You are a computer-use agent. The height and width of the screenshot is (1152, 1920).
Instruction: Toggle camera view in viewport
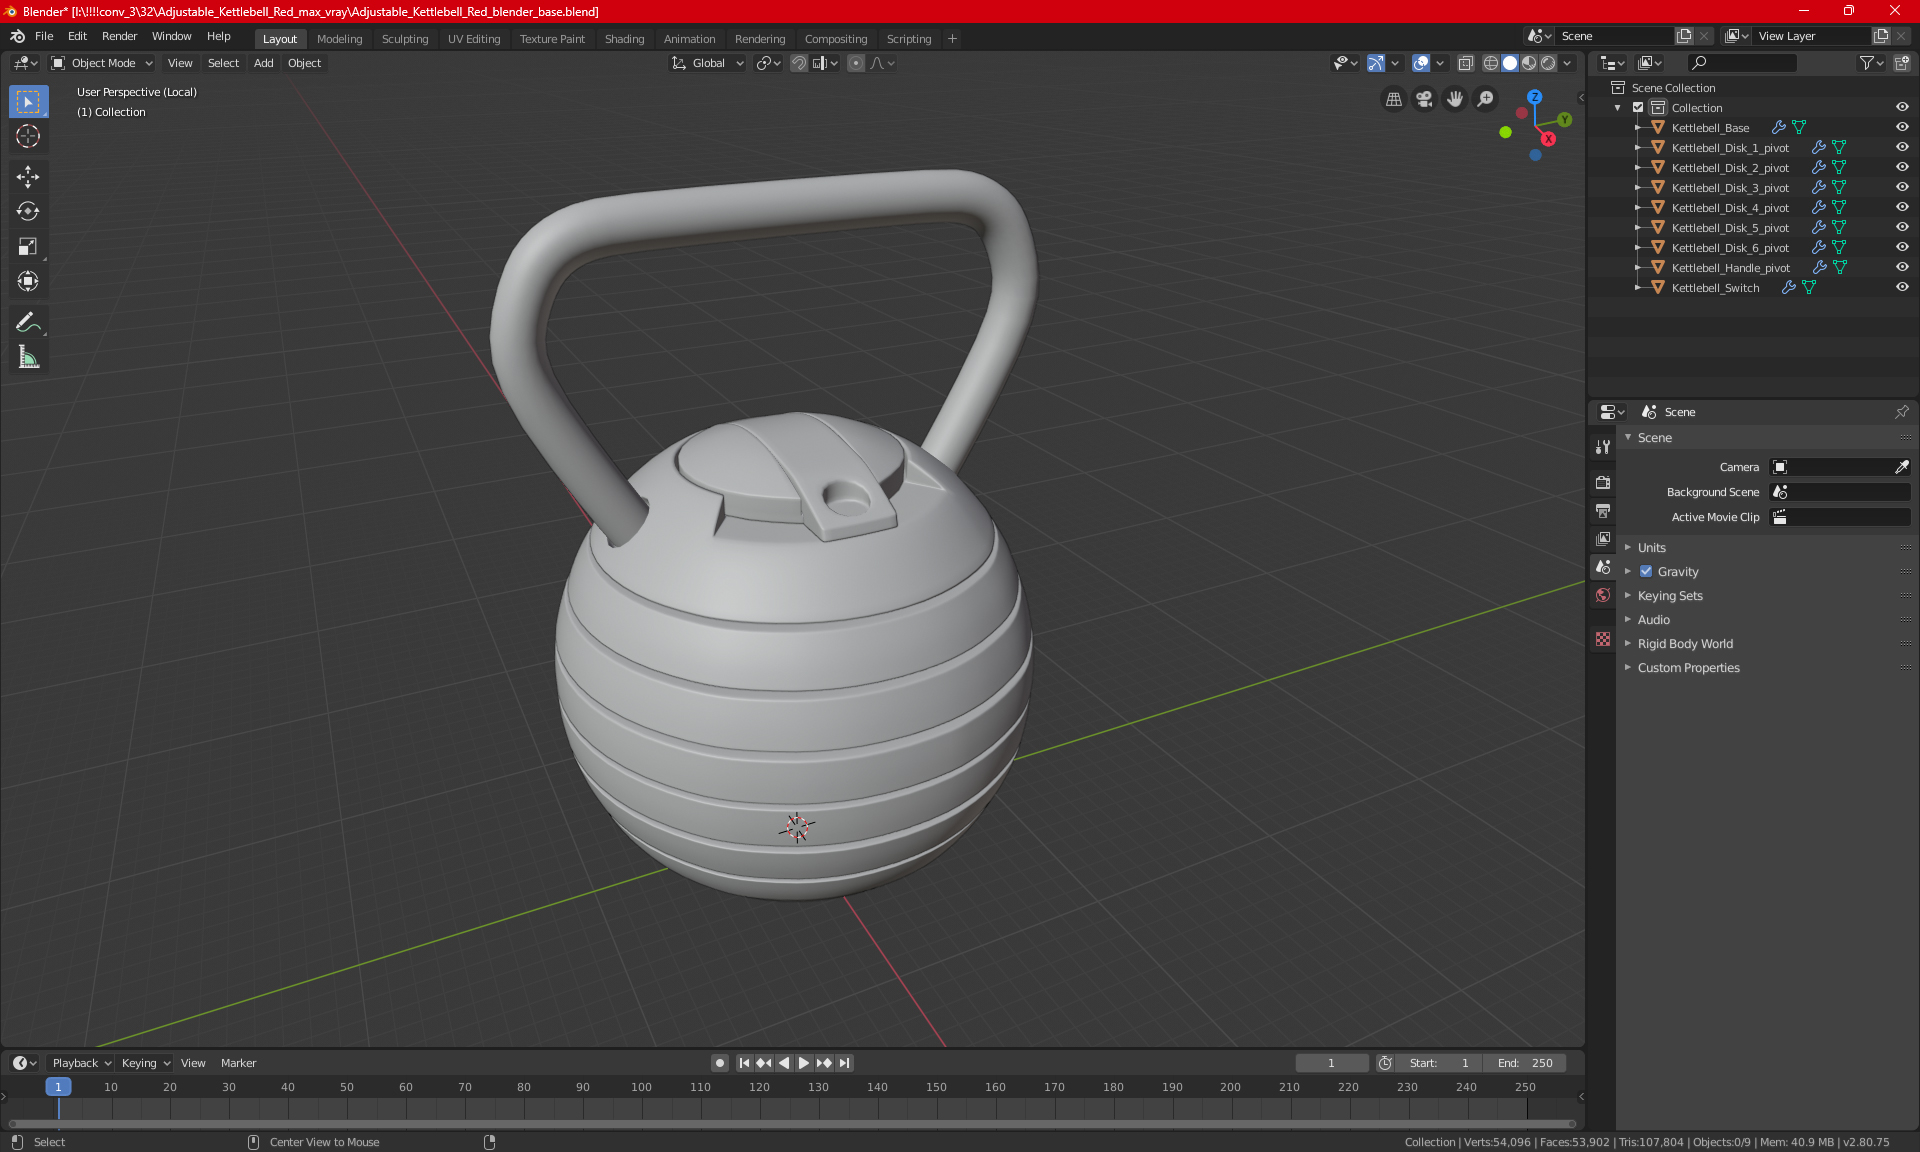click(x=1424, y=99)
